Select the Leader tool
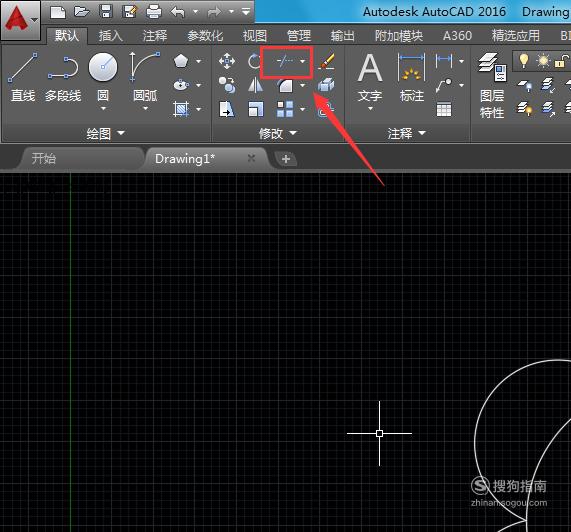Screen dimensions: 571x532 444,85
